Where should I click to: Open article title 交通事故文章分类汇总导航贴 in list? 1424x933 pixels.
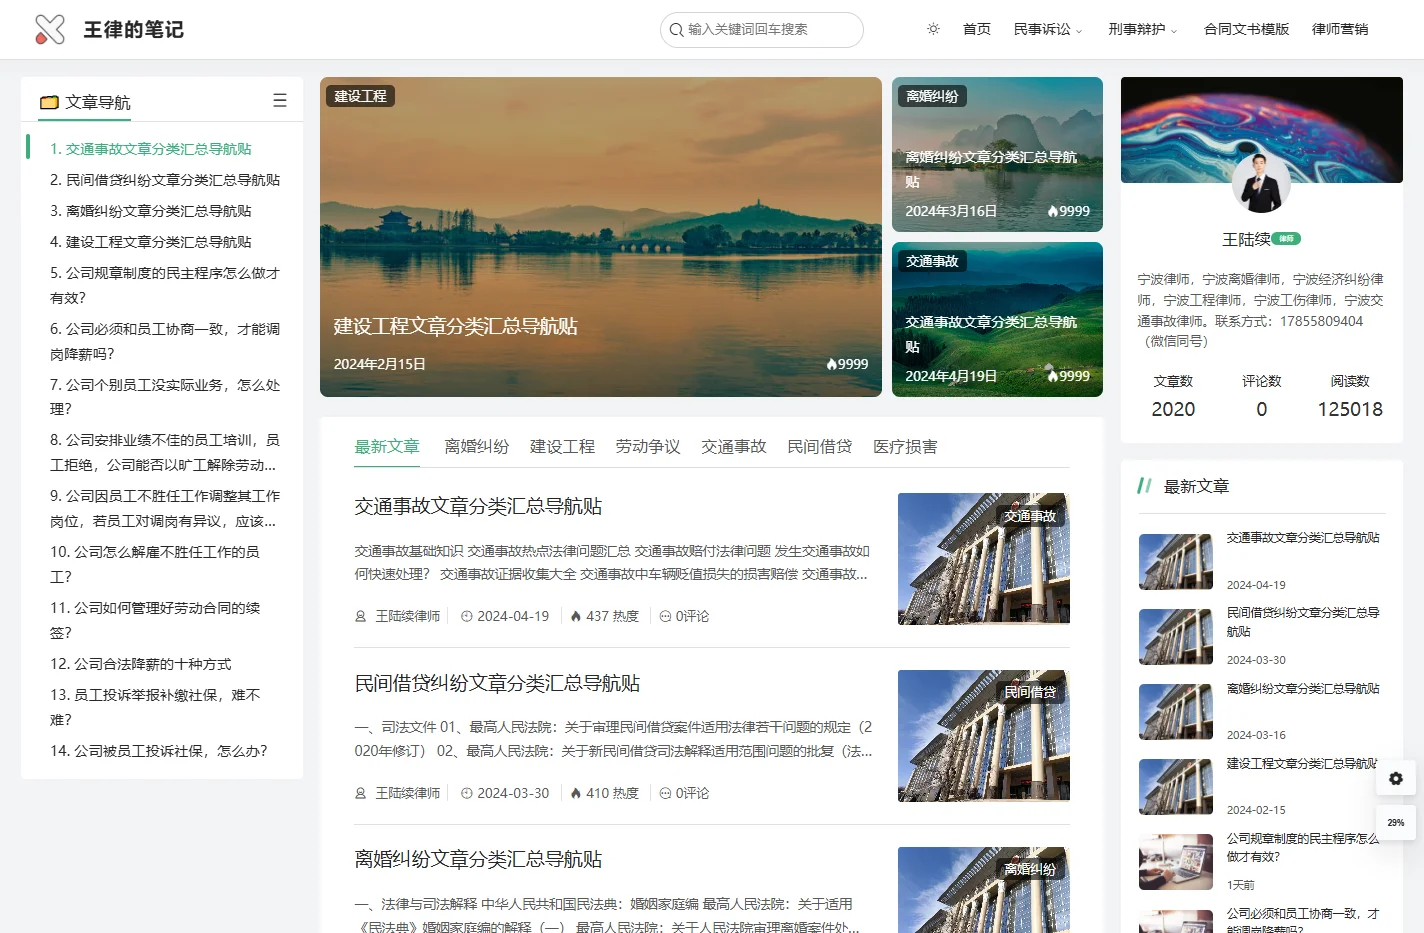pos(478,506)
